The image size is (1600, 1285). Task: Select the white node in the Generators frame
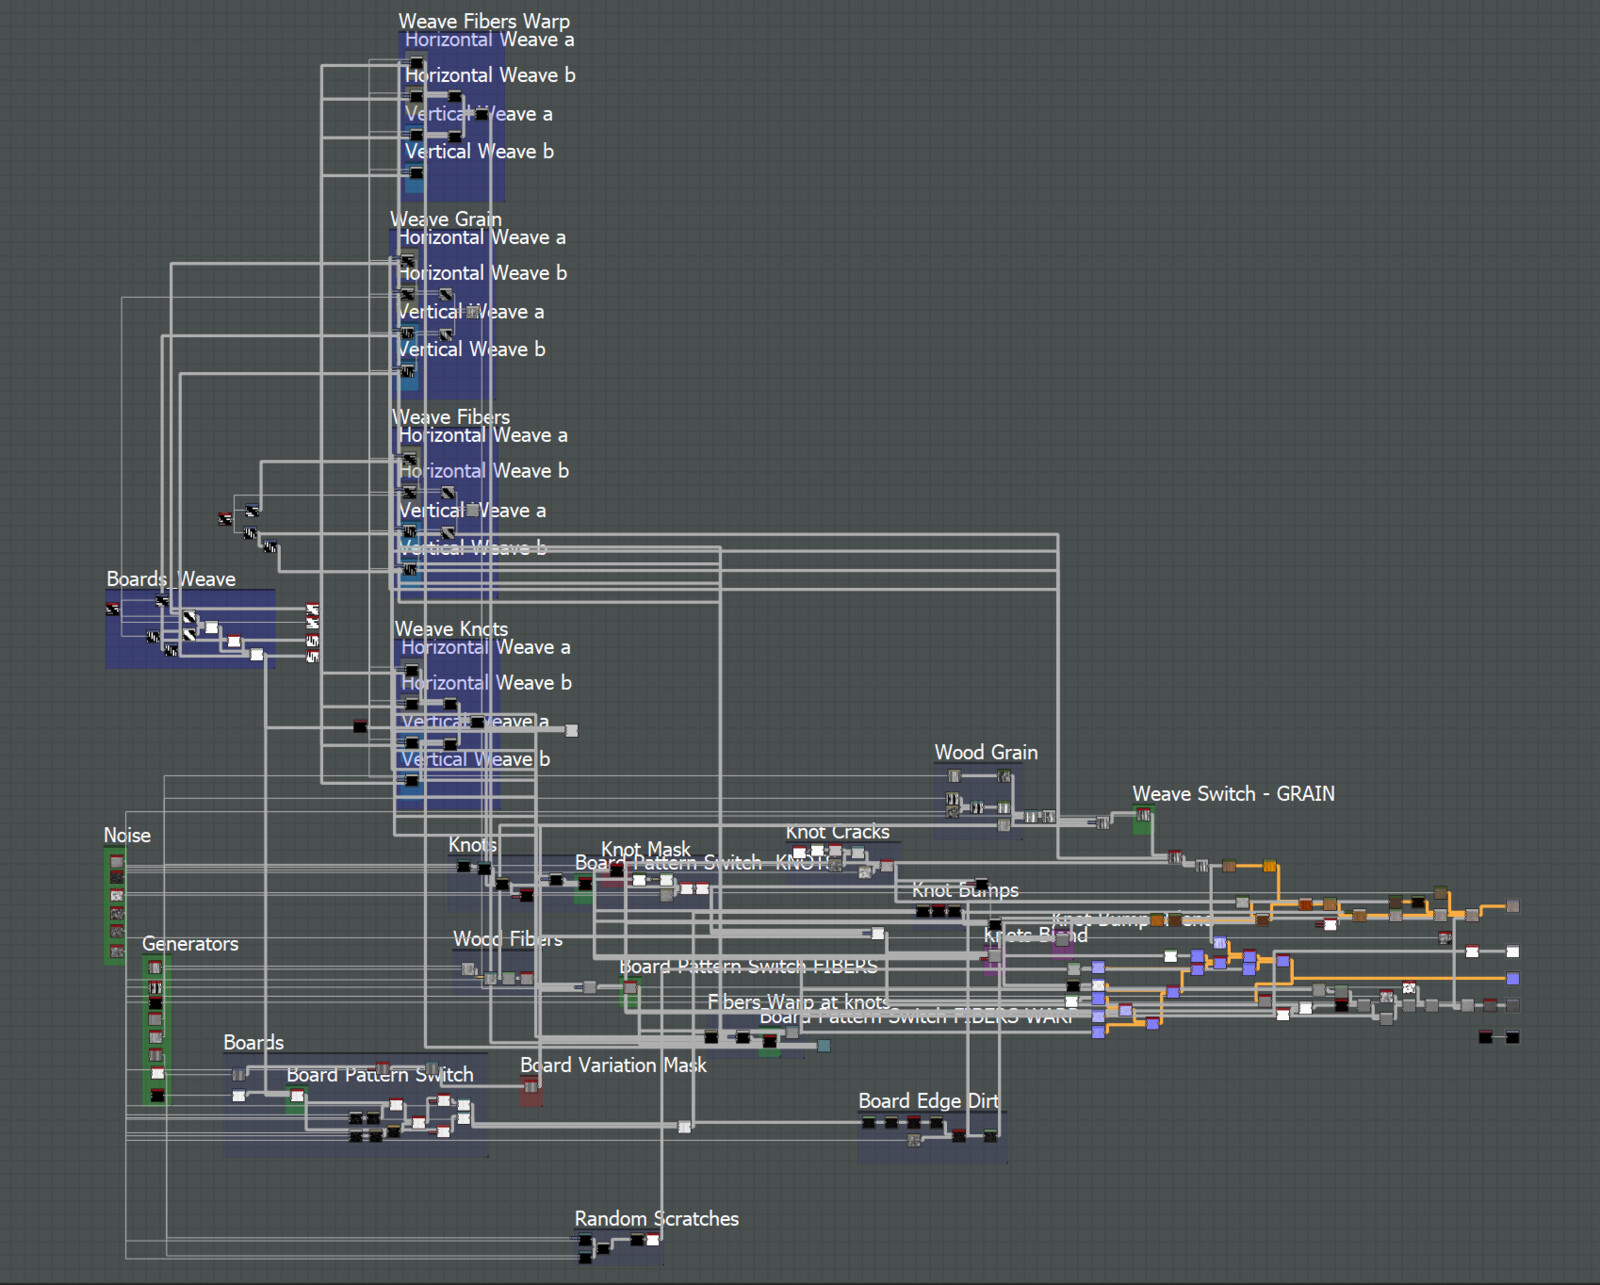[x=157, y=1074]
